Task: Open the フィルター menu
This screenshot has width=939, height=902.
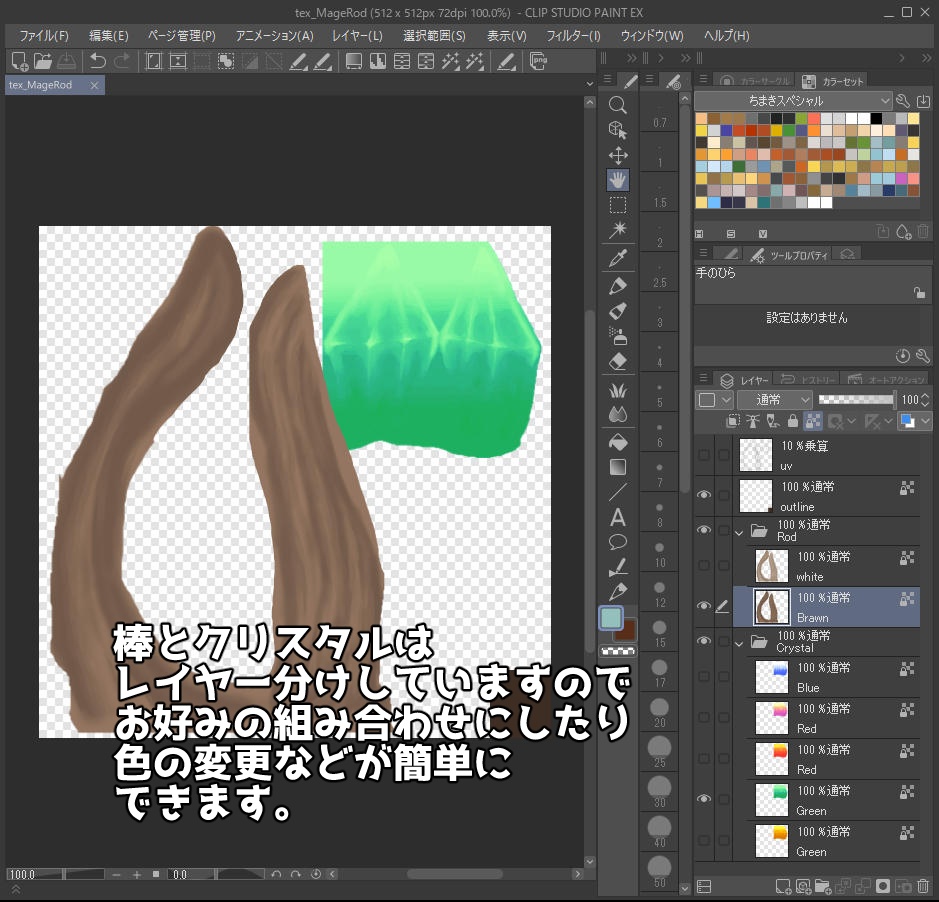Action: (571, 36)
